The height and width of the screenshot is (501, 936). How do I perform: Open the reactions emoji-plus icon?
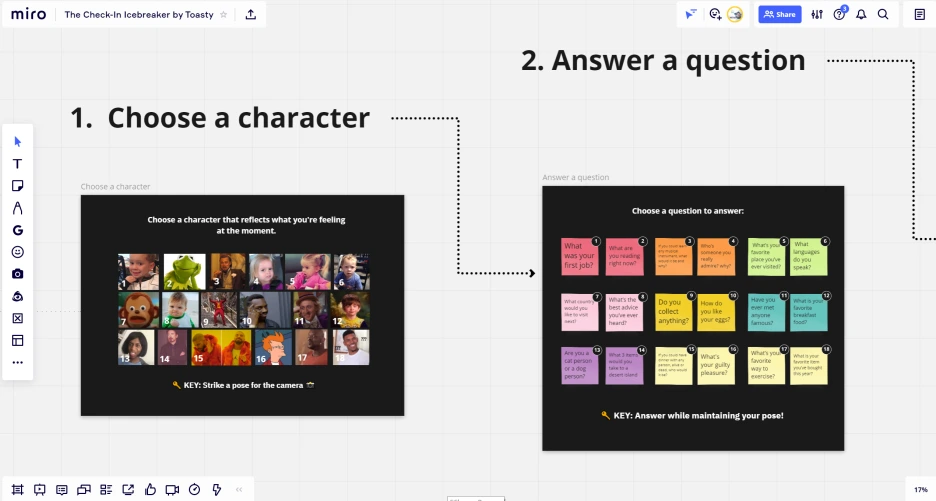pyautogui.click(x=715, y=14)
